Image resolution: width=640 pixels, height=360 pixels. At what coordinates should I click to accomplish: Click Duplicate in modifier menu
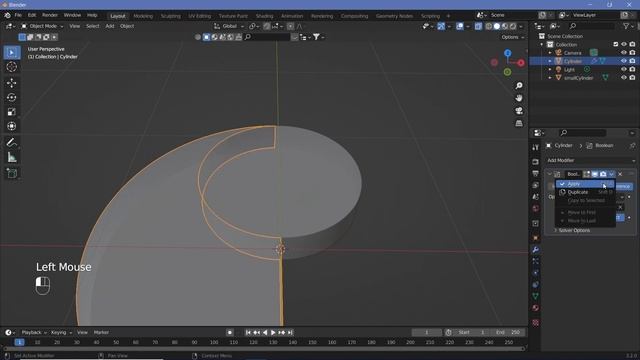[585, 192]
